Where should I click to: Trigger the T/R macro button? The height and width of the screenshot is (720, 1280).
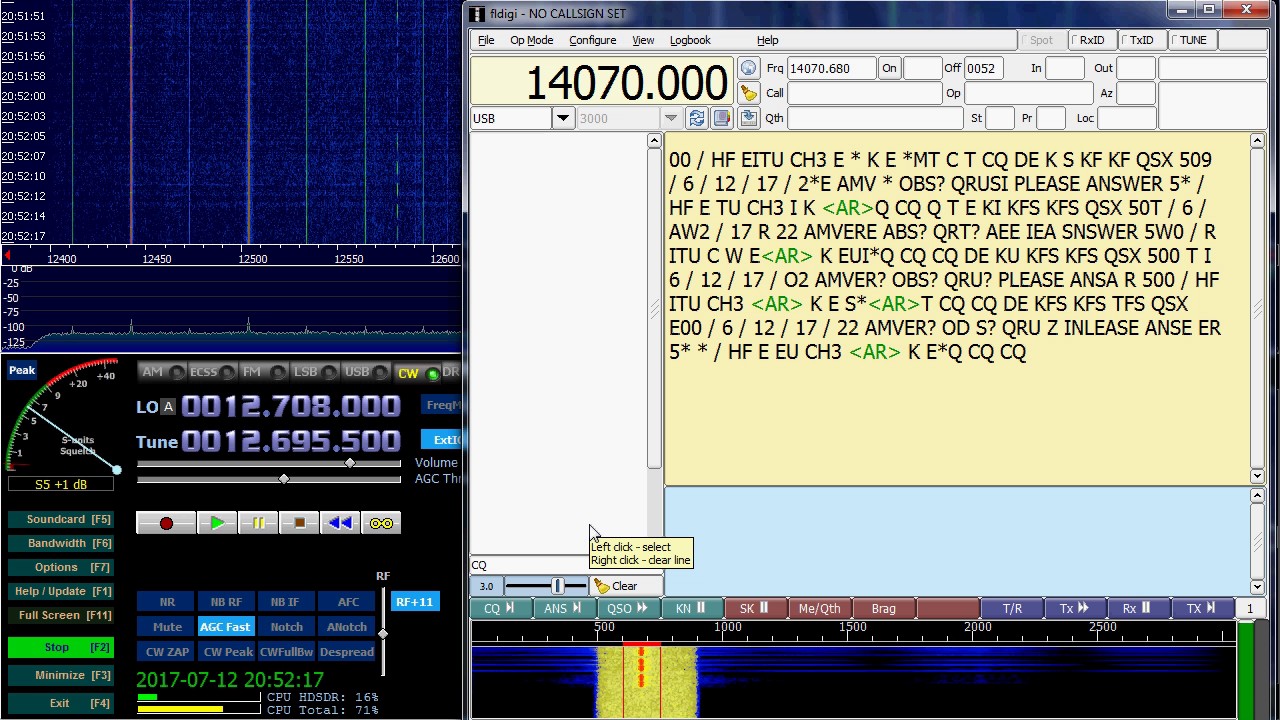1012,608
